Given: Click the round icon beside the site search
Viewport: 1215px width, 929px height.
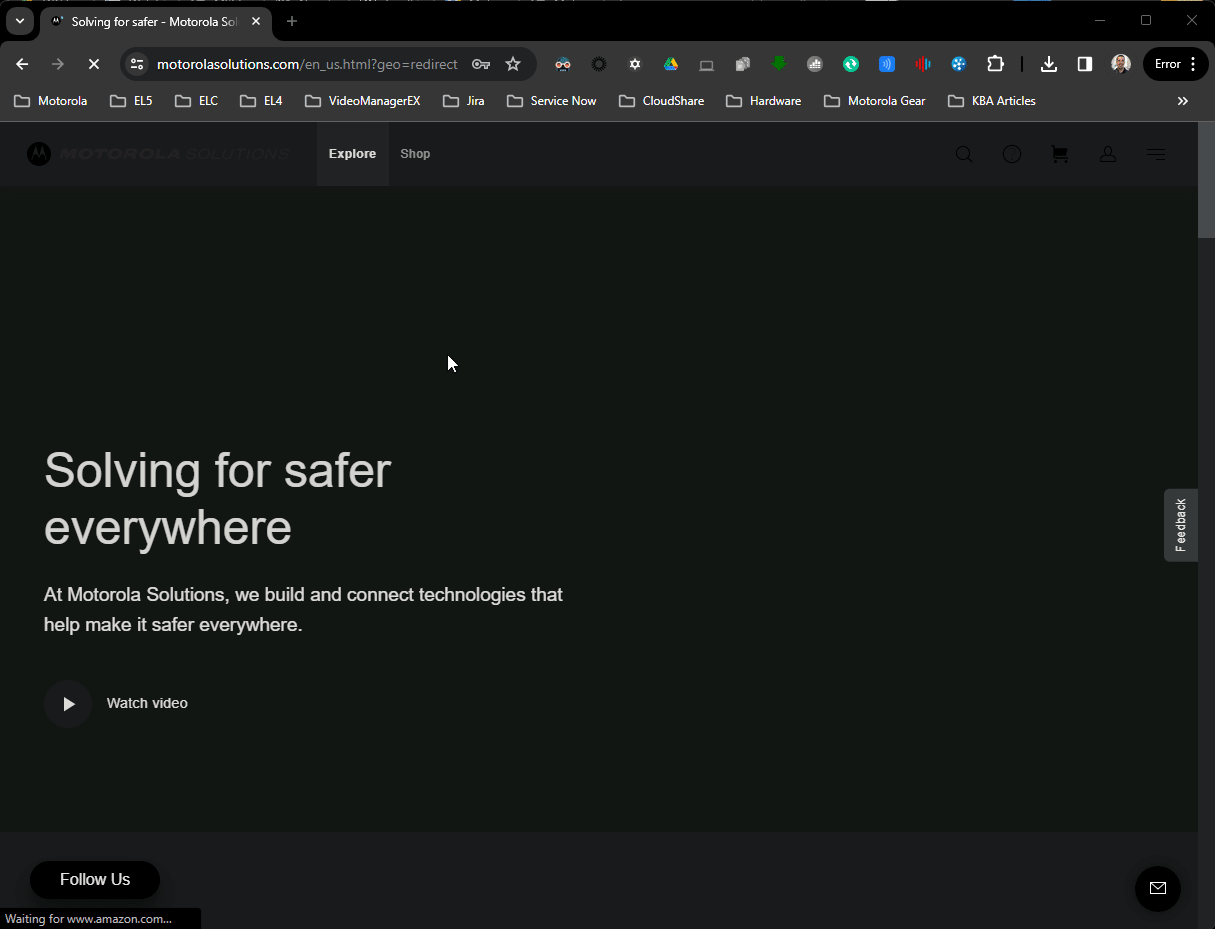Looking at the screenshot, I should point(1012,154).
